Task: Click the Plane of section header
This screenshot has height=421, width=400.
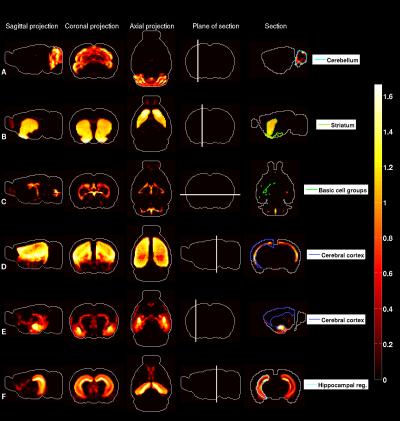Action: tap(216, 26)
